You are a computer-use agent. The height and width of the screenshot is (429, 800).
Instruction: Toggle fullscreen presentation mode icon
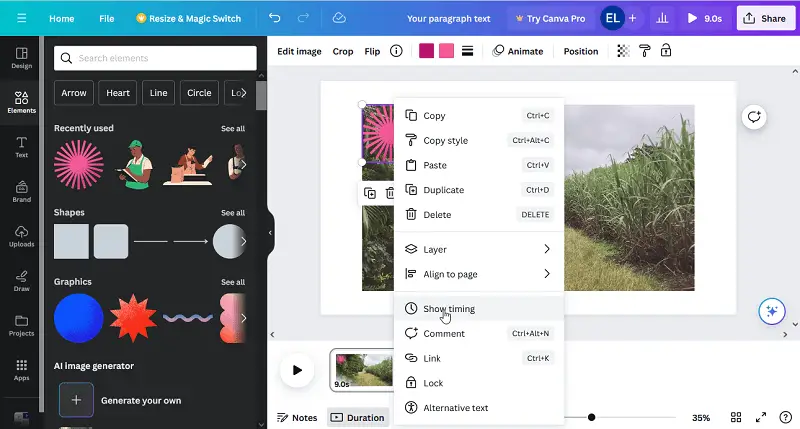coord(761,417)
